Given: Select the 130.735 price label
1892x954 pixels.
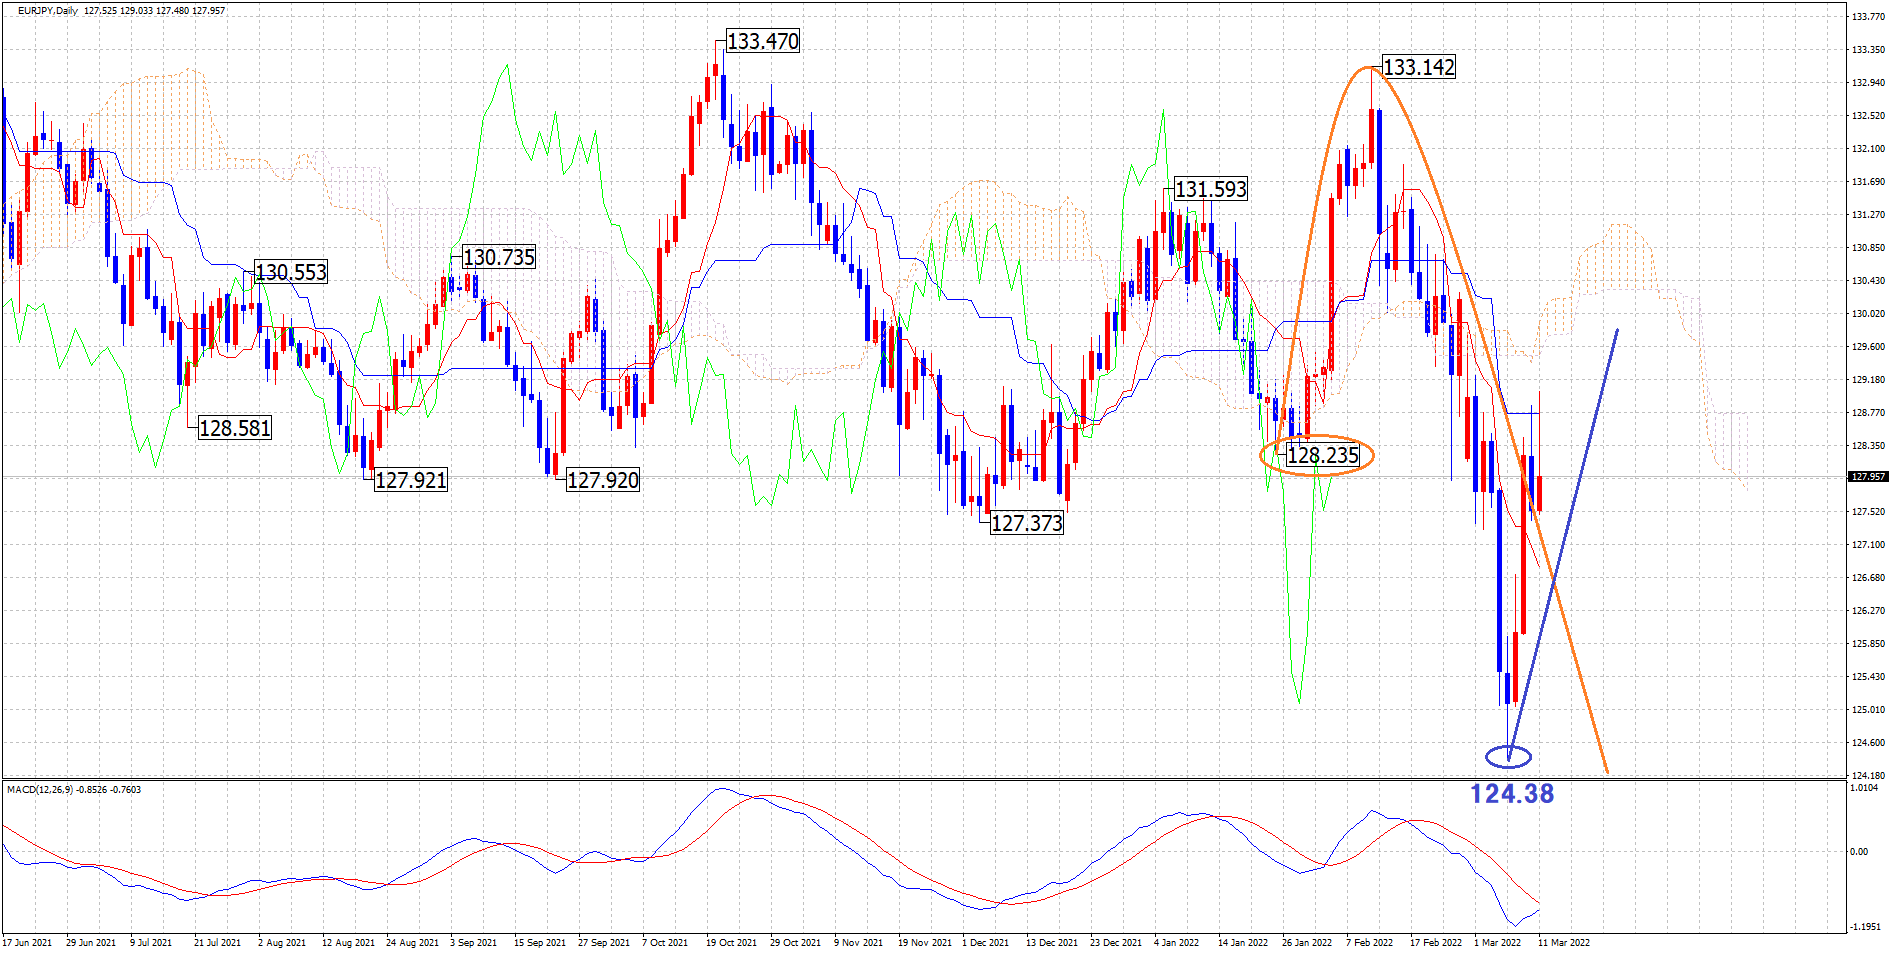Looking at the screenshot, I should click(x=499, y=257).
